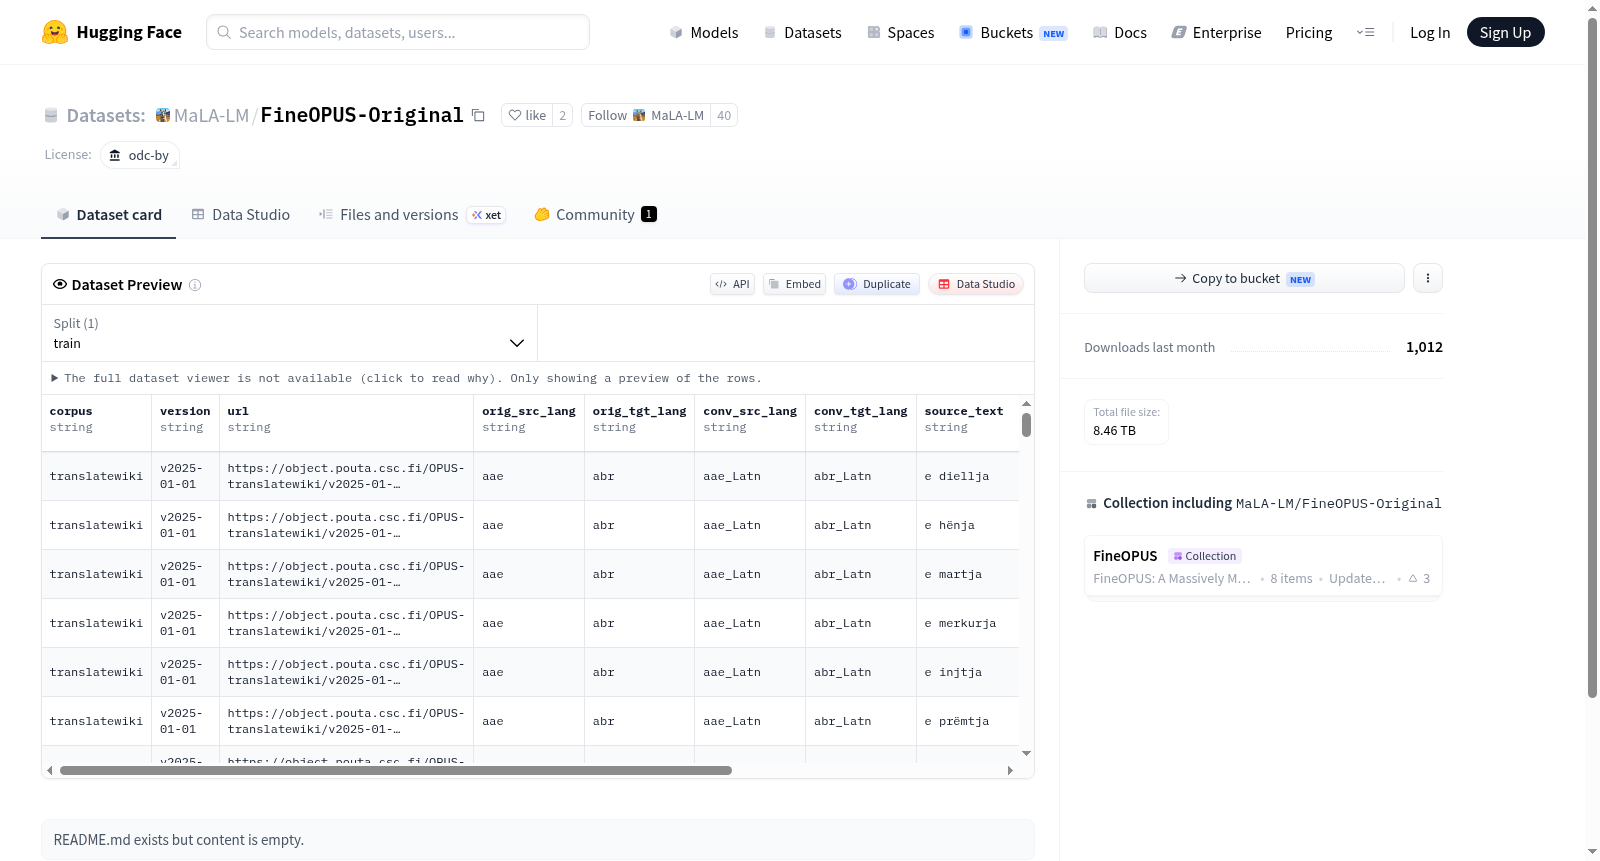Open Docs from the top navigation
The height and width of the screenshot is (861, 1600).
(1119, 33)
